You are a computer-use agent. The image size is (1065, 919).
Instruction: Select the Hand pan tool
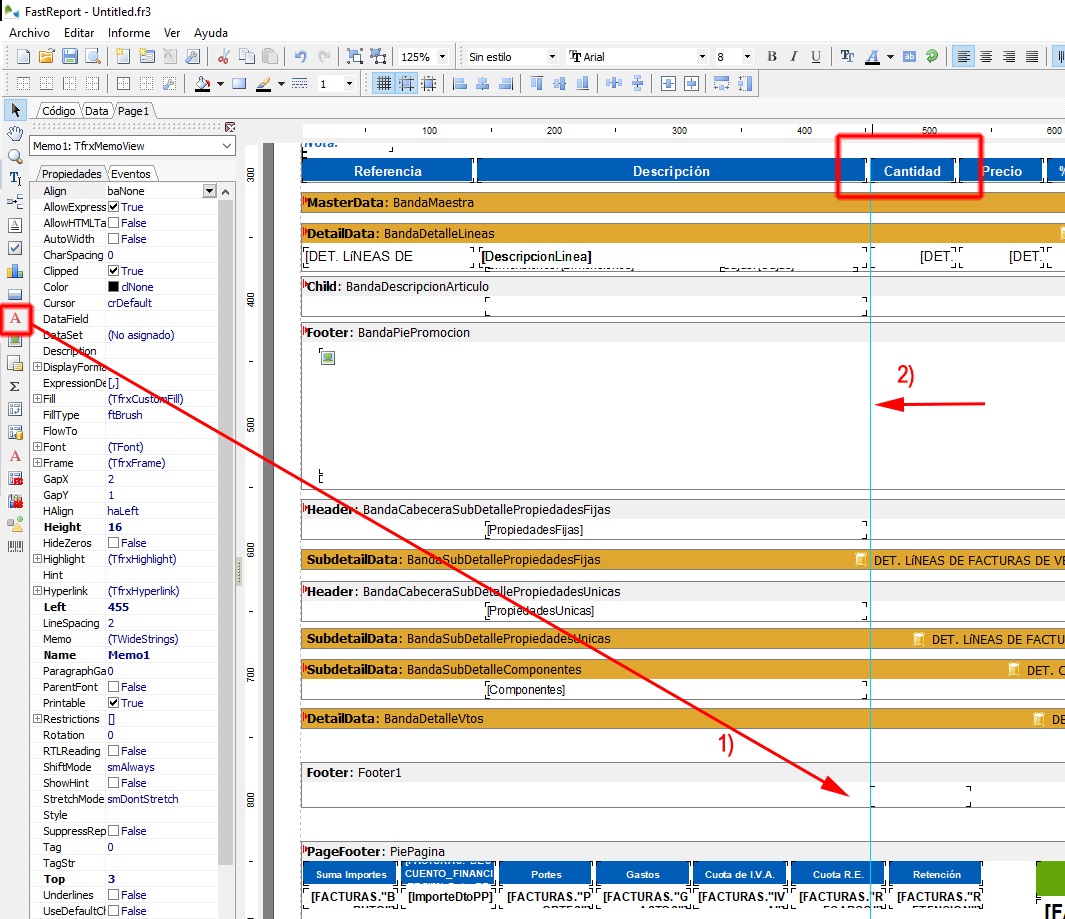pos(15,133)
